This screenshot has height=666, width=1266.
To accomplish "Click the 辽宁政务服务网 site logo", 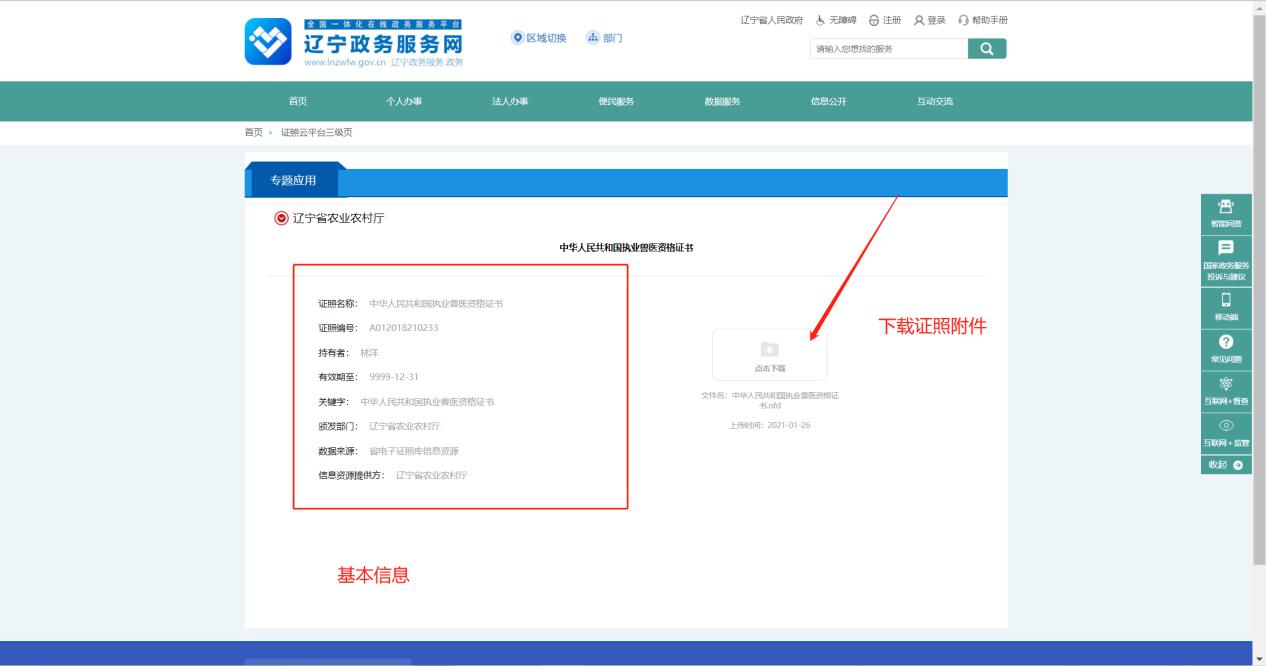I will pyautogui.click(x=355, y=42).
